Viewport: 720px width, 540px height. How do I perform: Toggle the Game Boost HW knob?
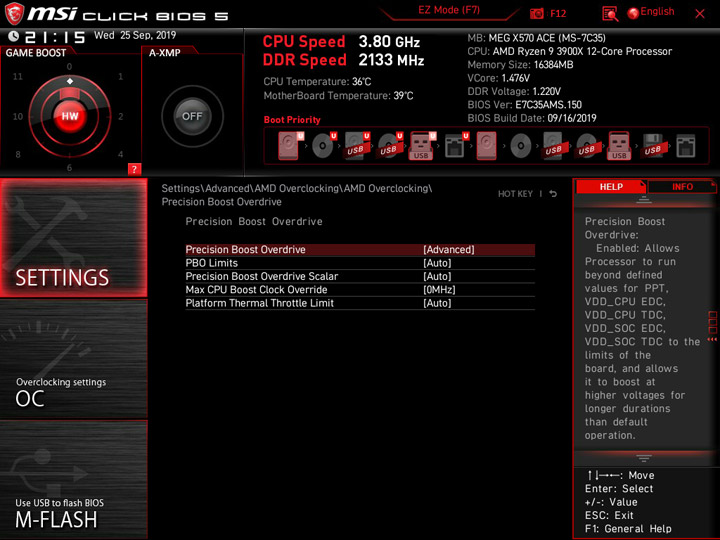tap(70, 116)
